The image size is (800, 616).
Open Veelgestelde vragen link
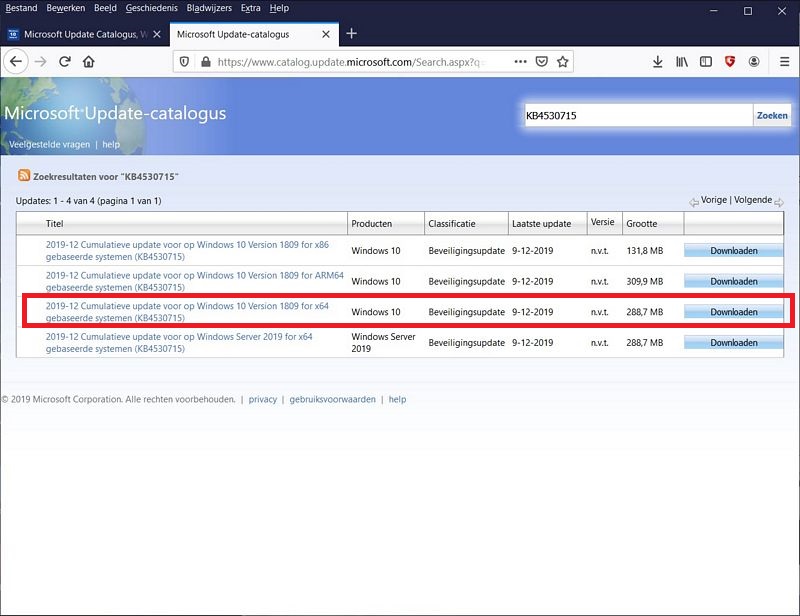point(49,144)
